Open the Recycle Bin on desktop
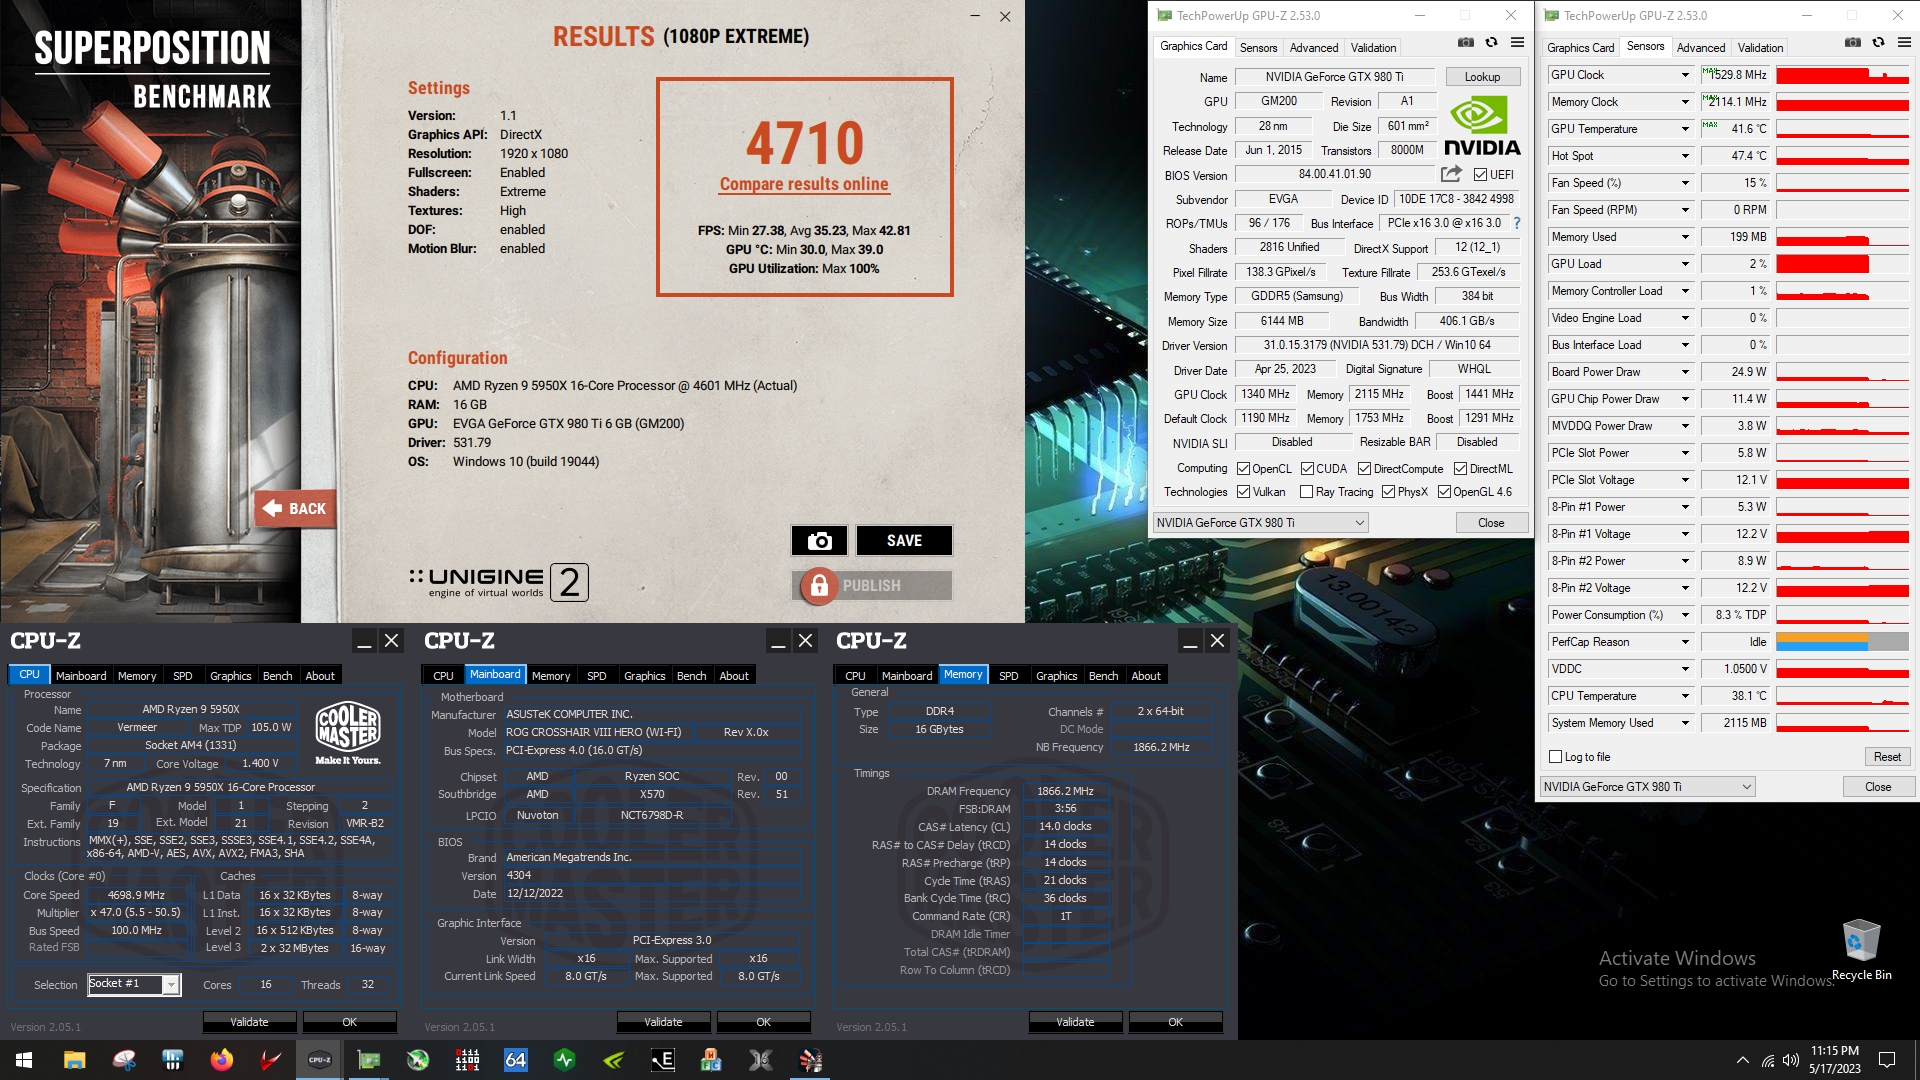This screenshot has width=1920, height=1080. pyautogui.click(x=1861, y=950)
